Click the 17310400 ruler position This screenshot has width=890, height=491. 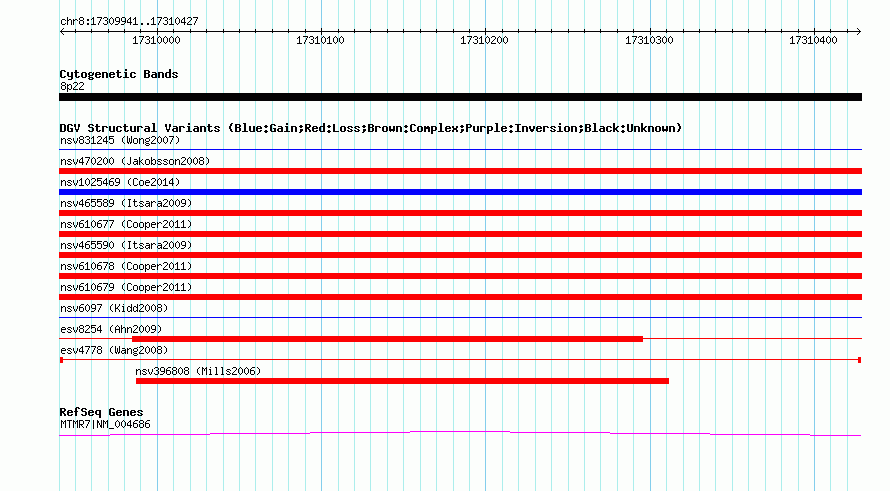tap(813, 40)
